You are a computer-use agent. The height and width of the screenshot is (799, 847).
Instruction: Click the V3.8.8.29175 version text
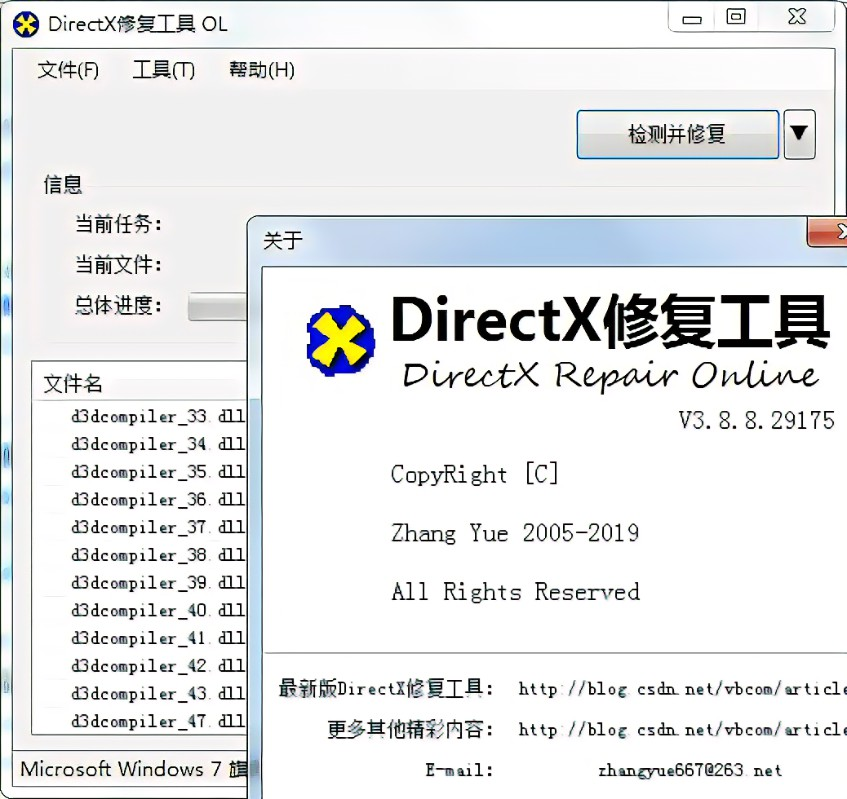coord(757,420)
